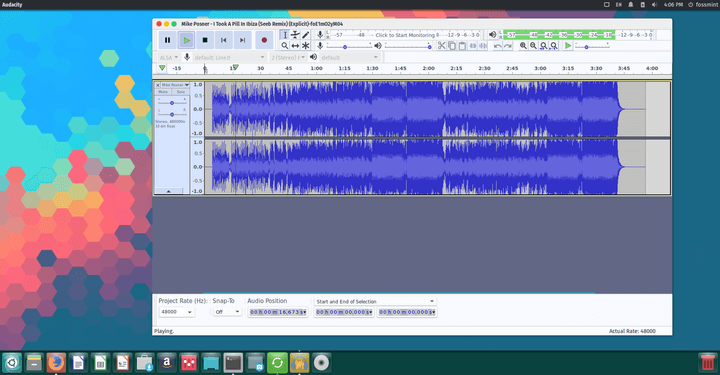
Task: Silence the audio selection
Action: [x=483, y=45]
